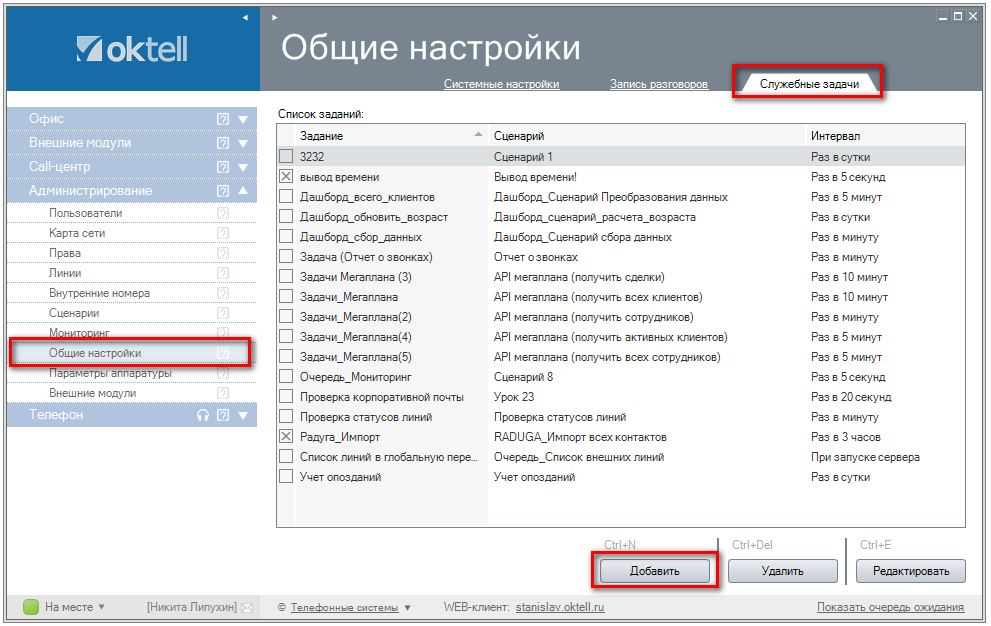Select Карта сети in the sidebar
This screenshot has width=991, height=626.
click(x=77, y=233)
